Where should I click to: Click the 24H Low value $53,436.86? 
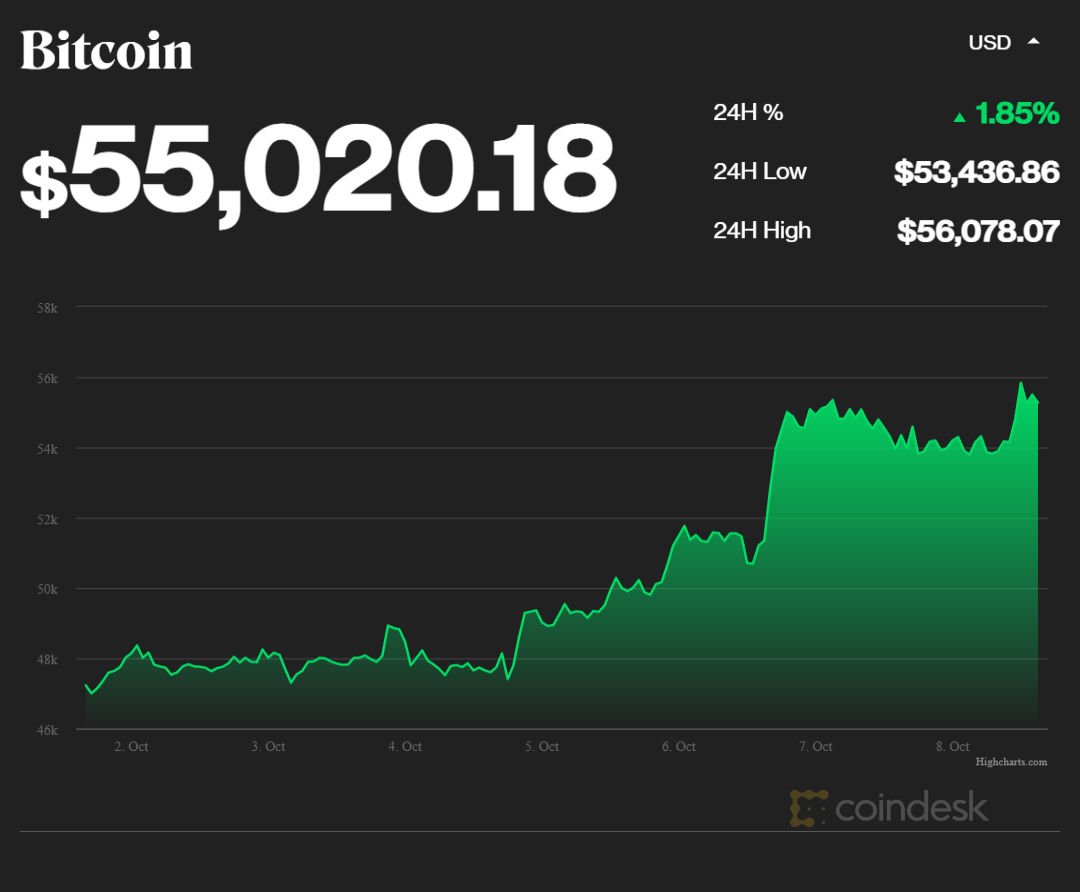tap(976, 172)
